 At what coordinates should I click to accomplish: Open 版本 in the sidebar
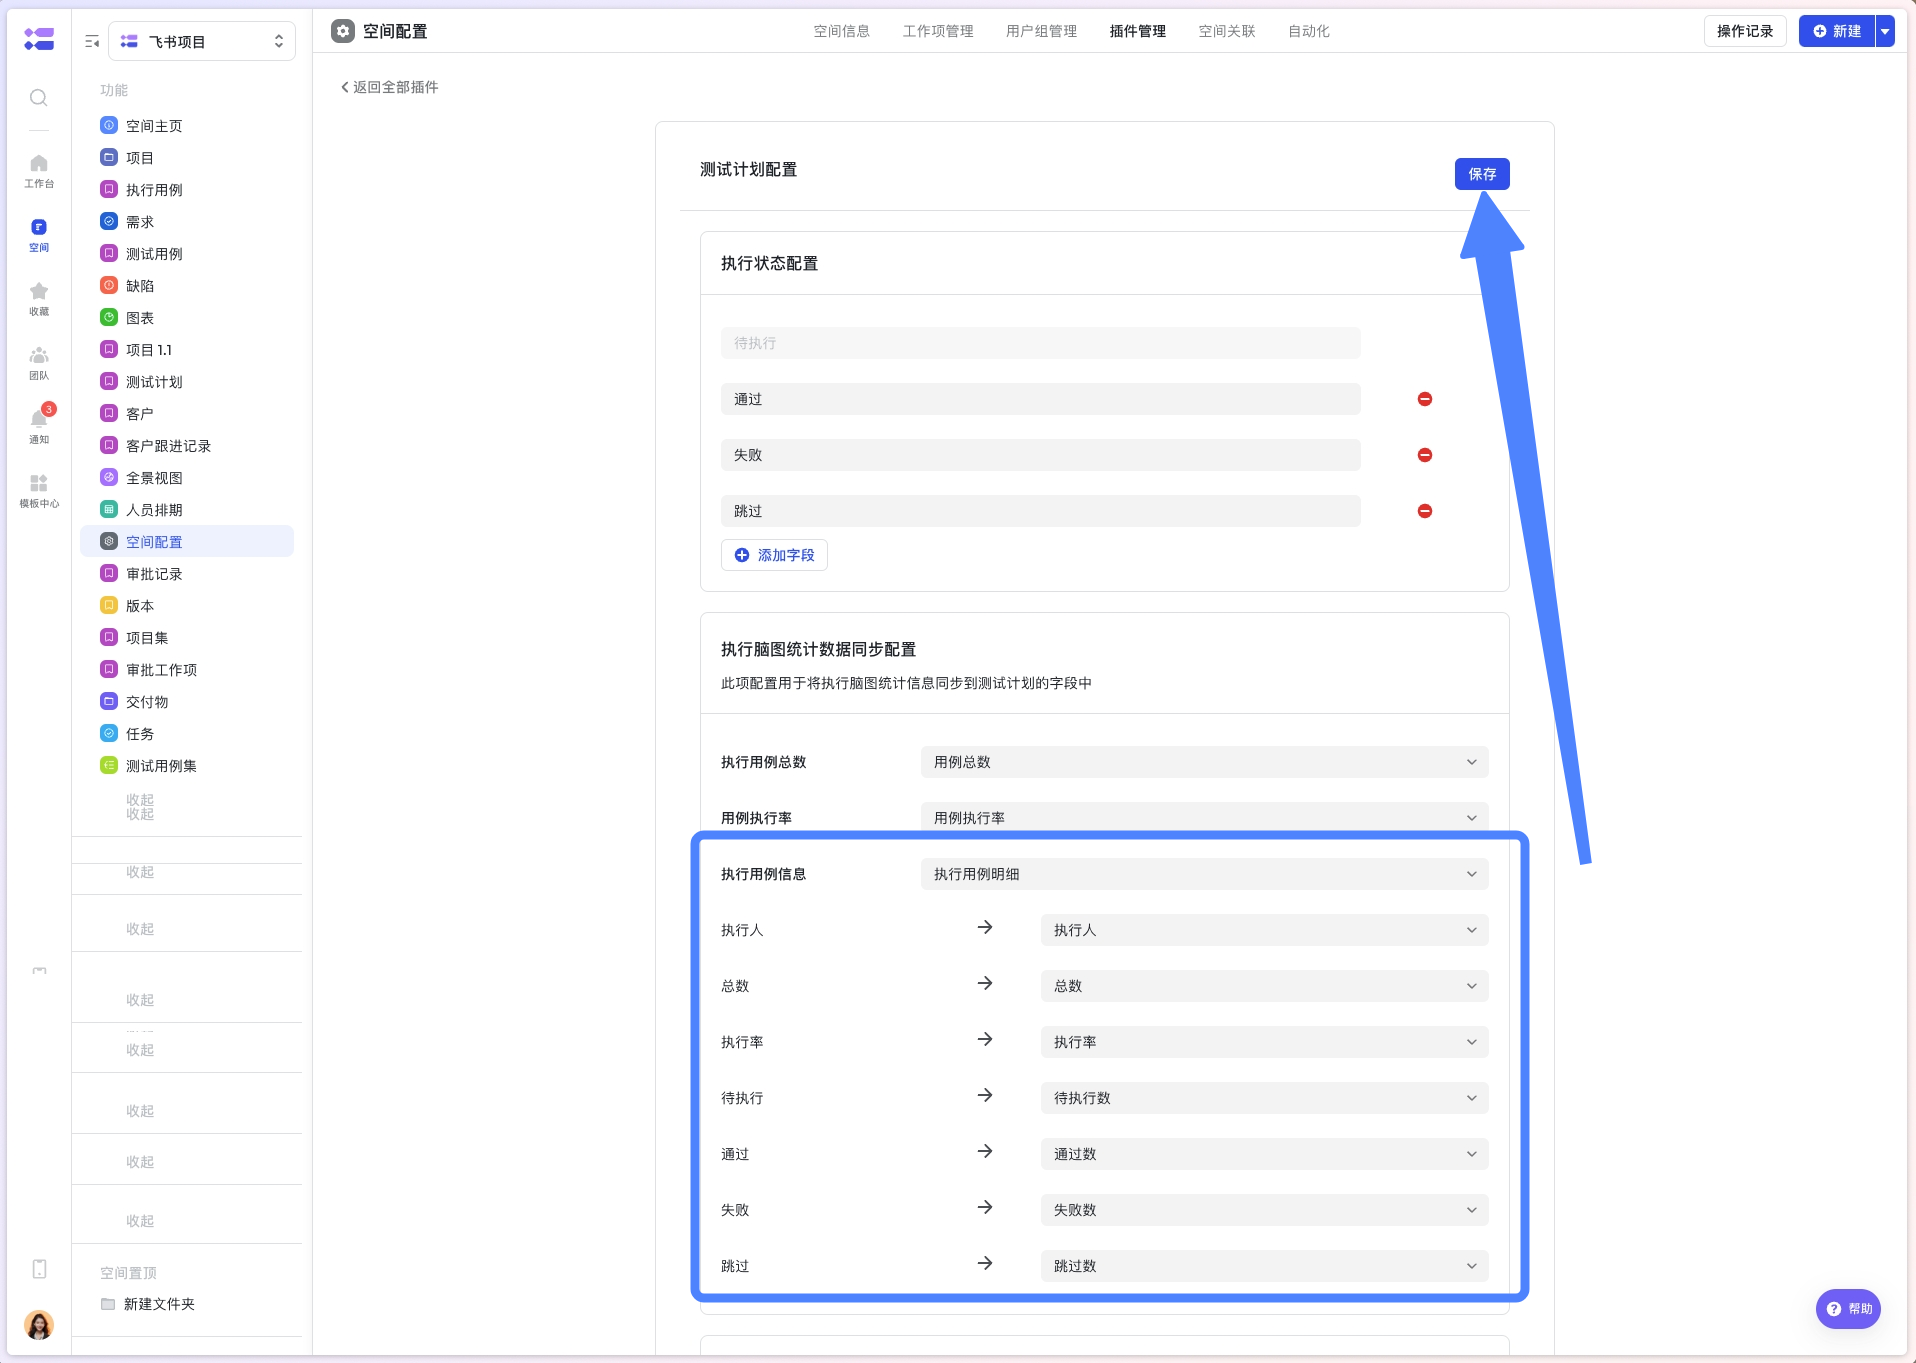point(187,606)
